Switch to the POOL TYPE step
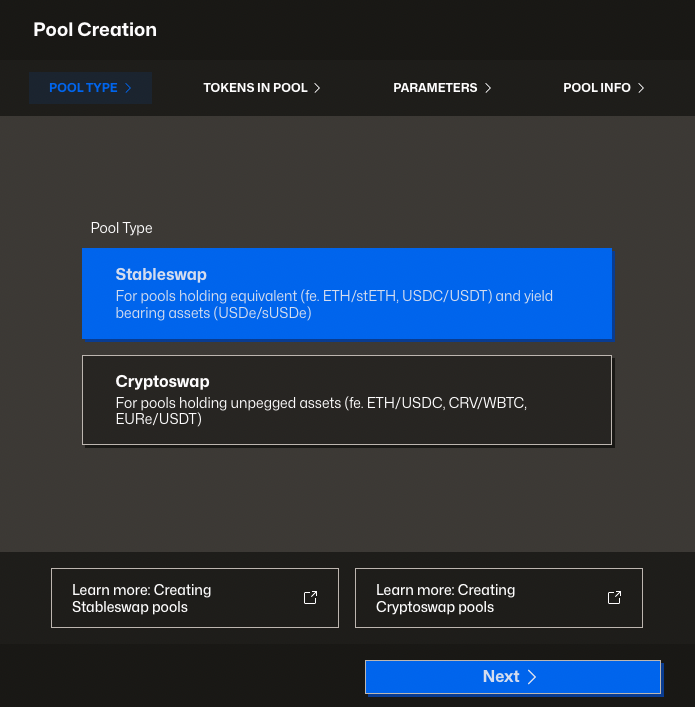695x707 pixels. pyautogui.click(x=84, y=88)
